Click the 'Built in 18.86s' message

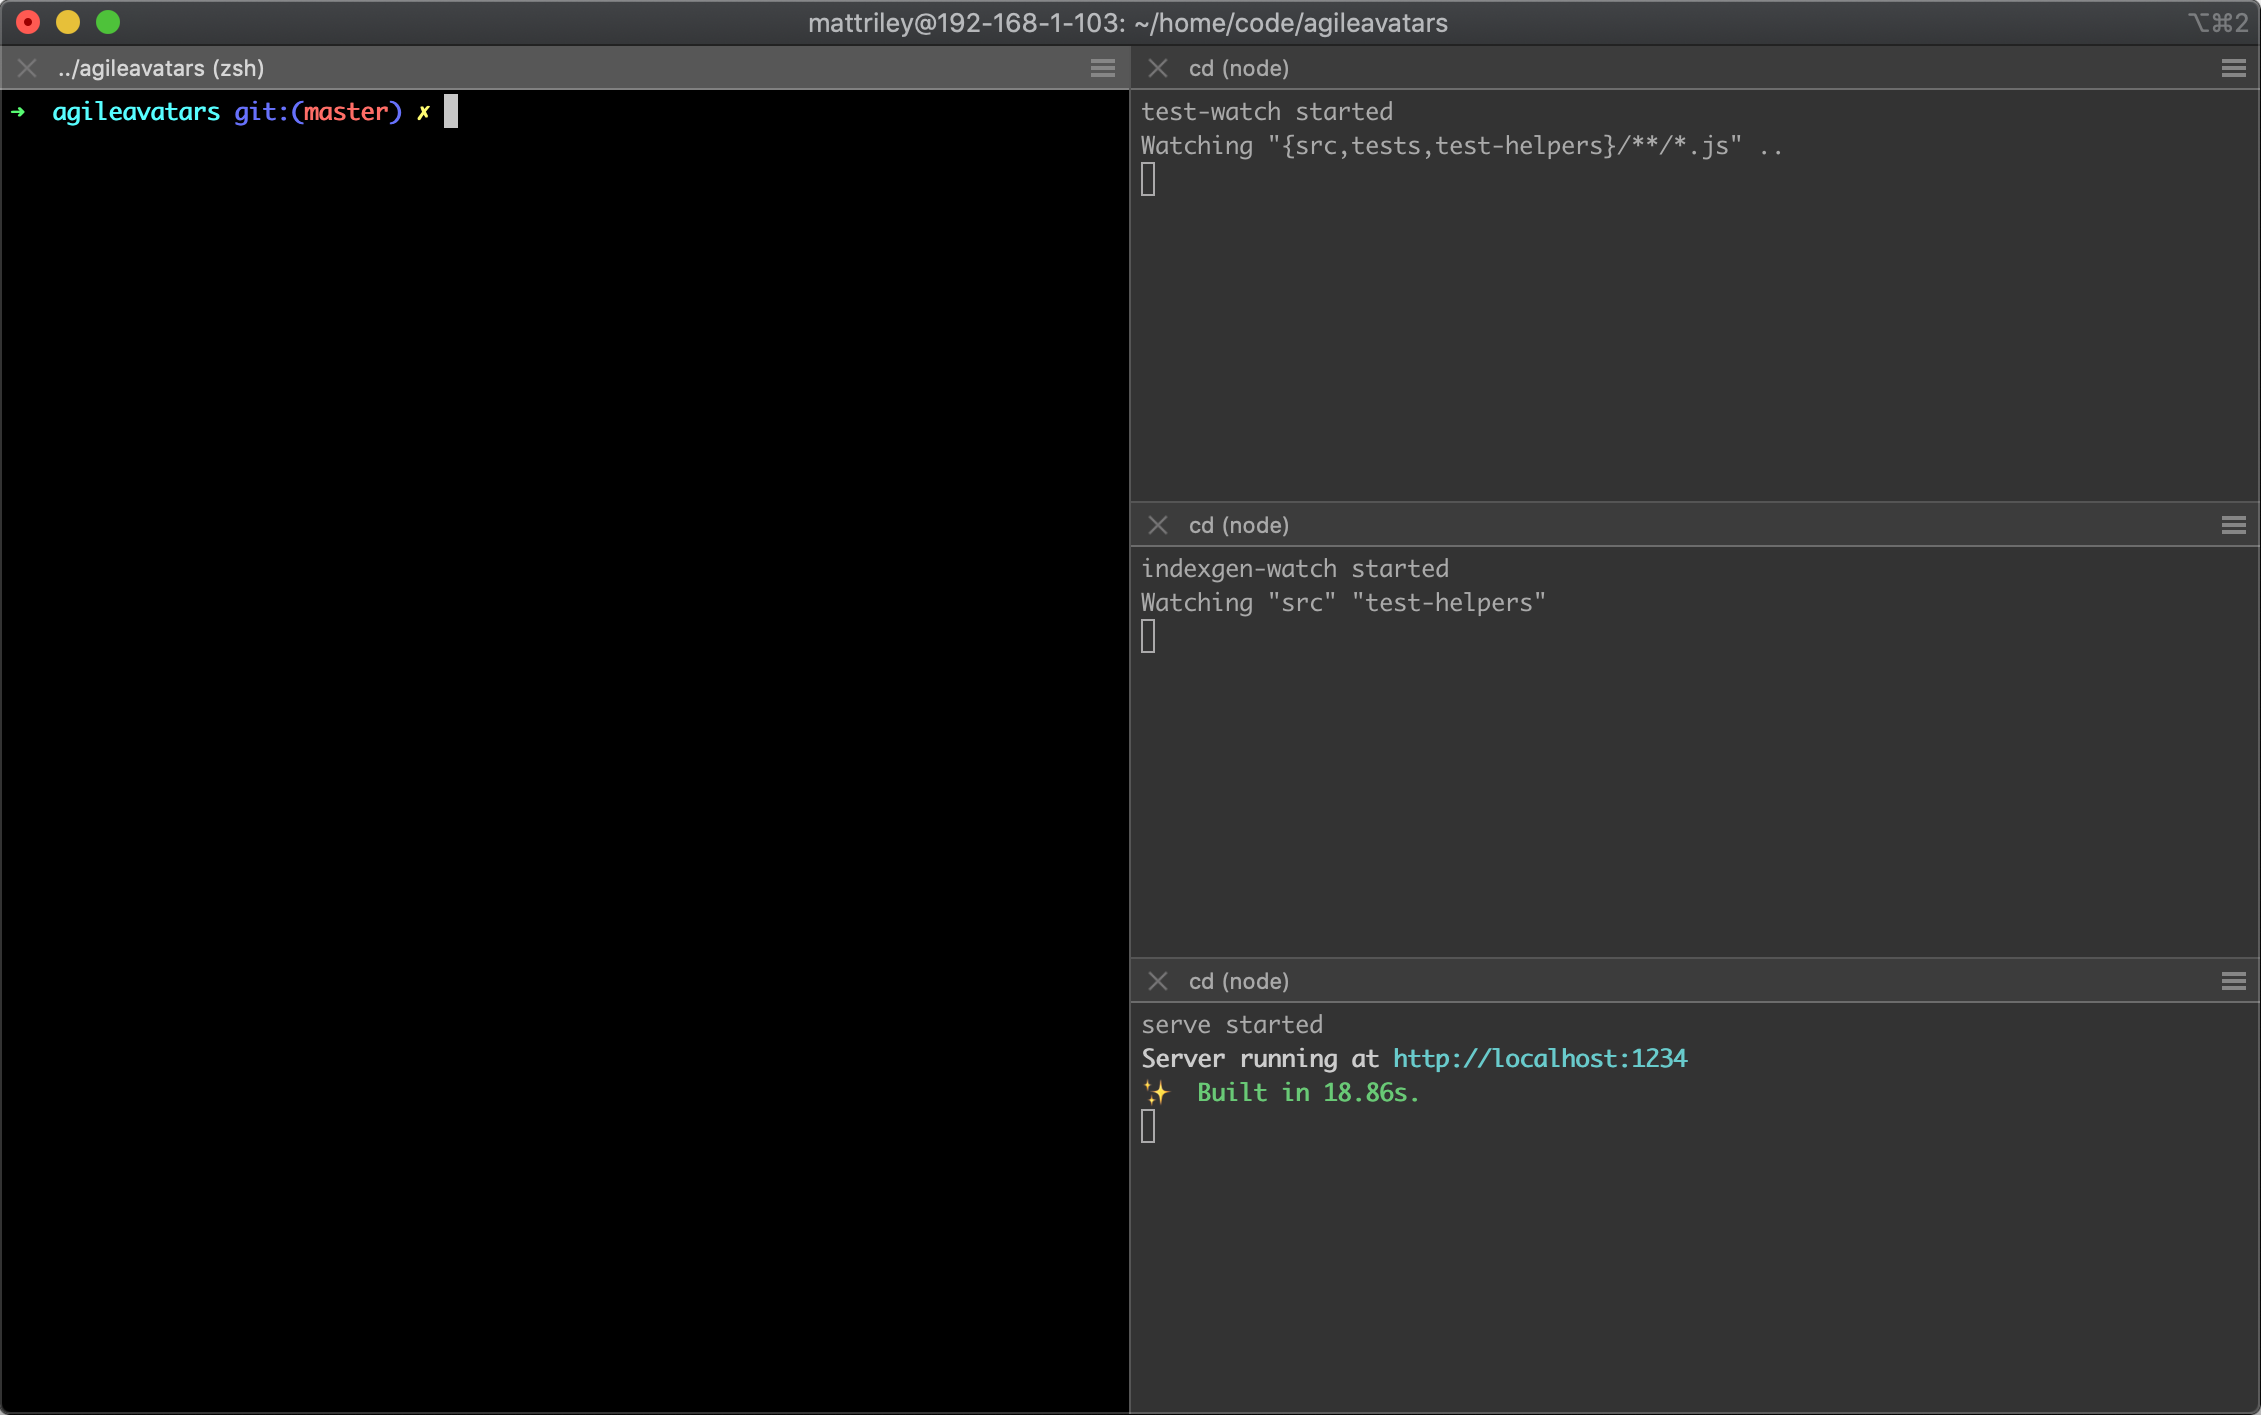pos(1307,1093)
